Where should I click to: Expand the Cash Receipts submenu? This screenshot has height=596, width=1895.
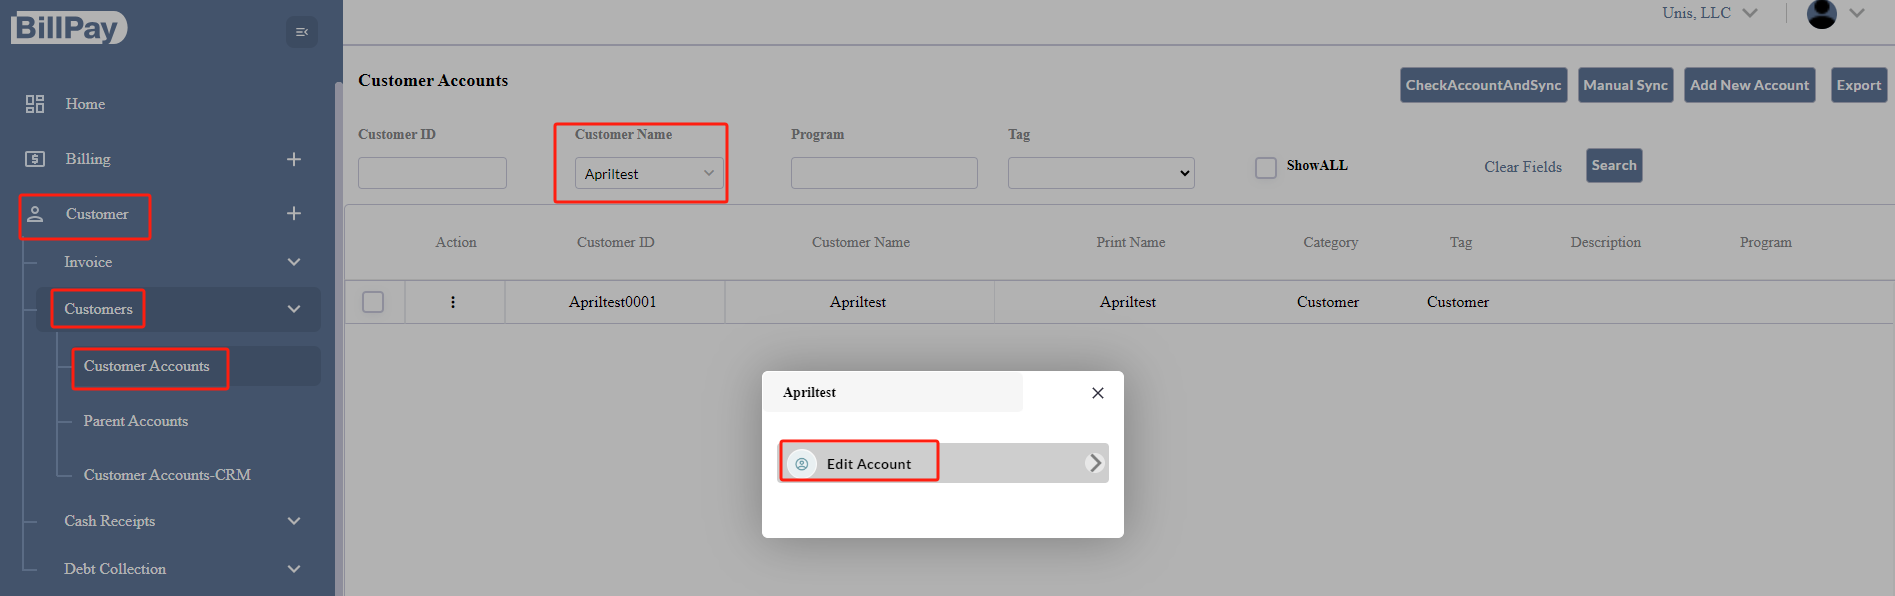tap(294, 521)
